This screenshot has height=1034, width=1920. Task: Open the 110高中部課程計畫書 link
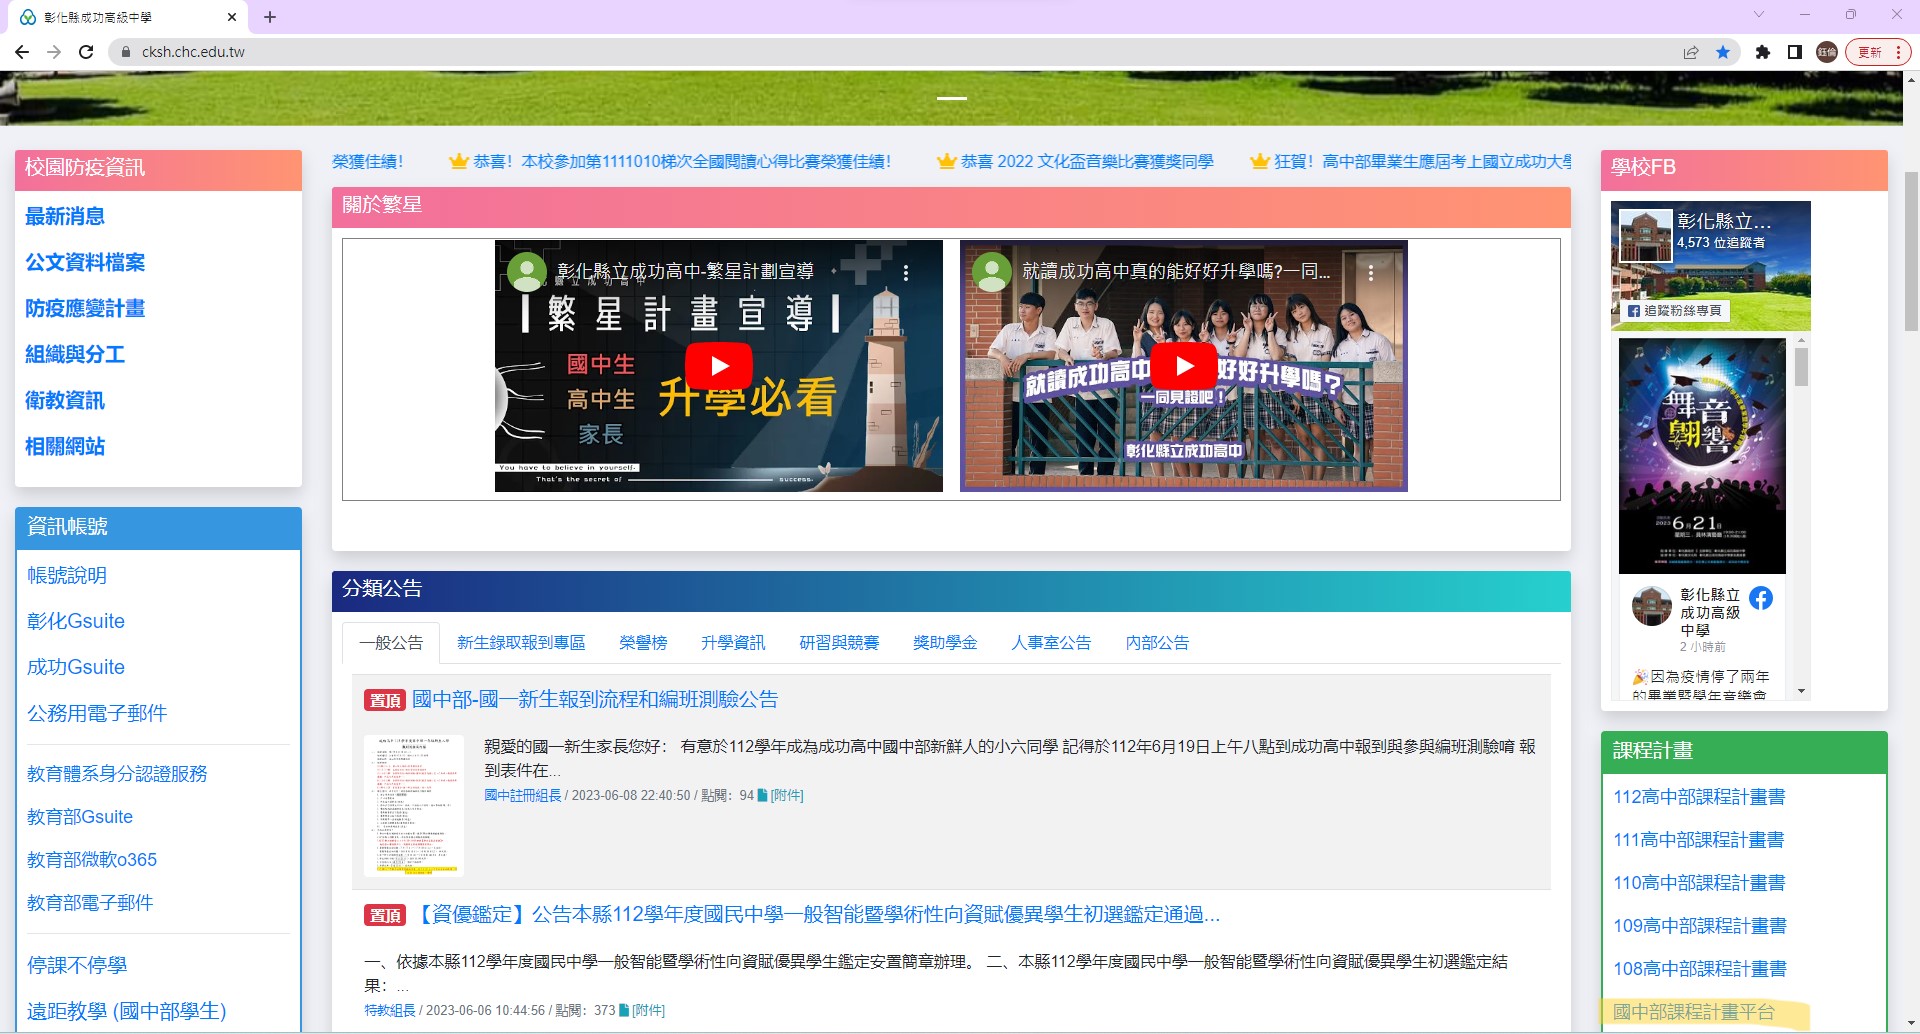pos(1699,883)
